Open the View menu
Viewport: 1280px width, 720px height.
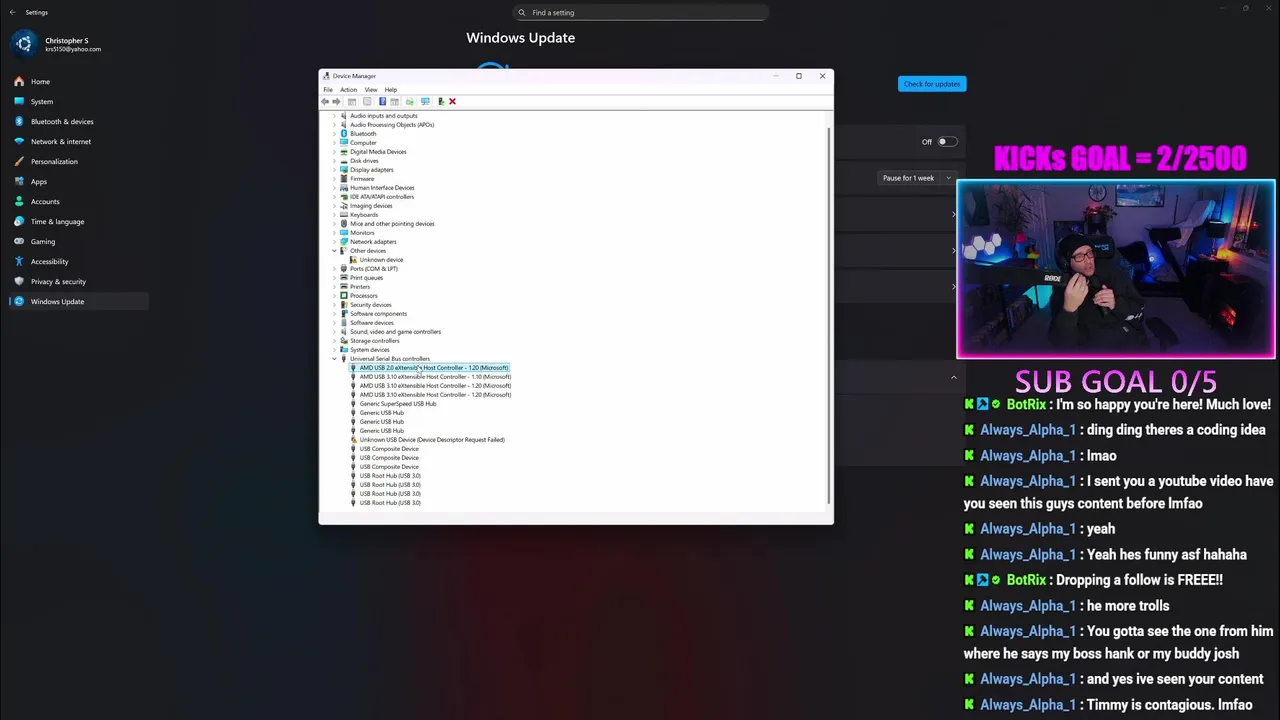point(370,89)
